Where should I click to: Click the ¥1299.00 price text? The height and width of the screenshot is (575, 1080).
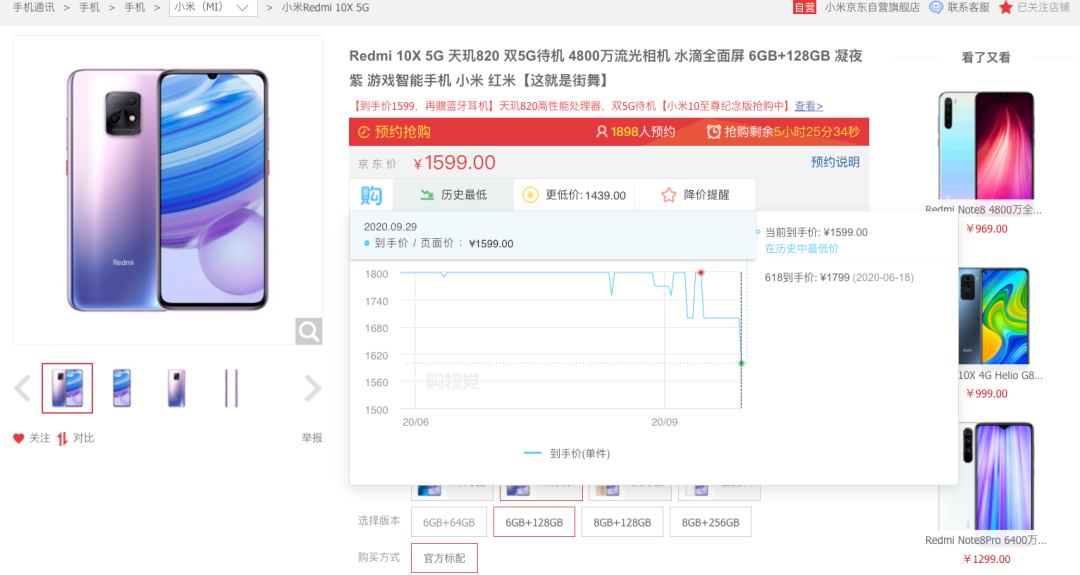[x=987, y=559]
